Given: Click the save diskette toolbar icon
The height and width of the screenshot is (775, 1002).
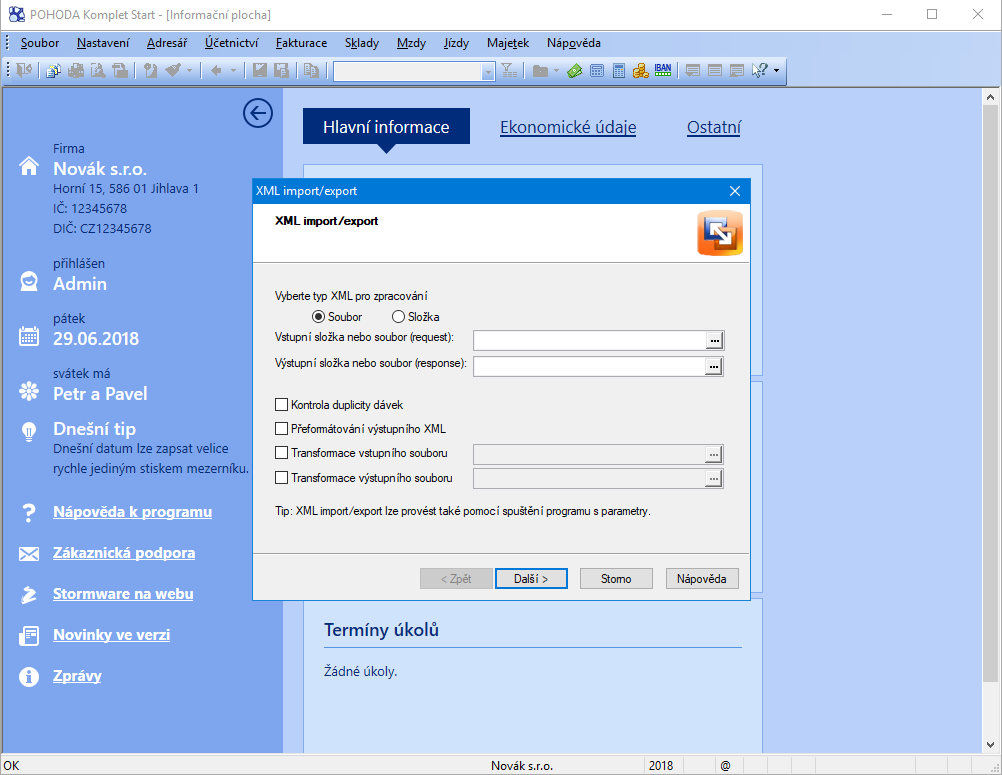Looking at the screenshot, I should click(259, 70).
